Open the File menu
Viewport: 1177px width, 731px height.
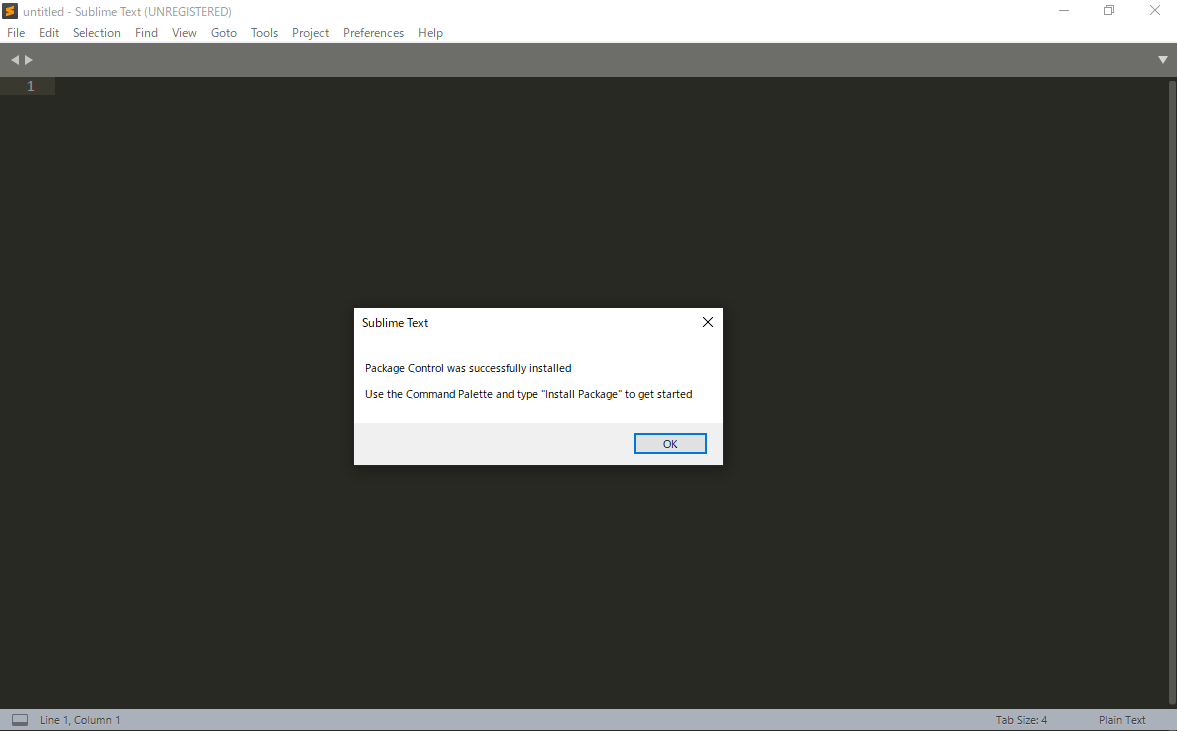point(16,33)
